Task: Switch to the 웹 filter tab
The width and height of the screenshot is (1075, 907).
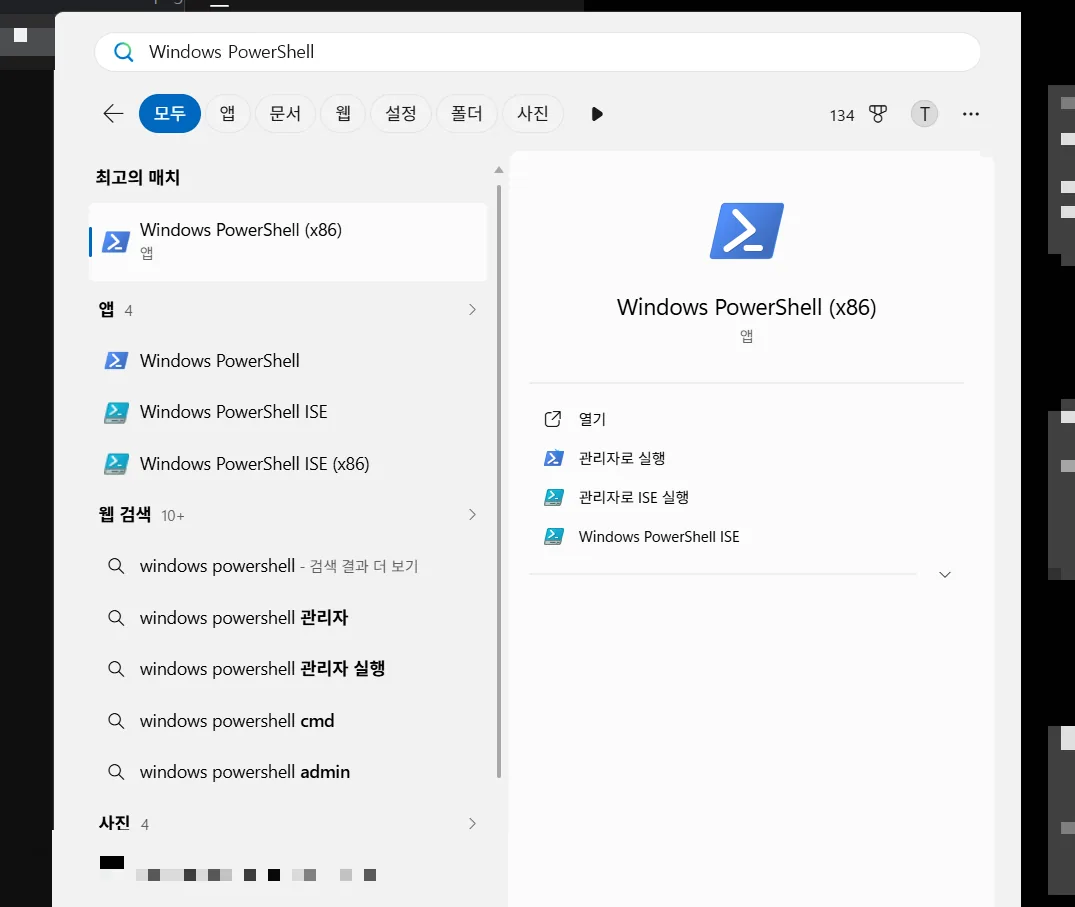Action: click(x=343, y=113)
